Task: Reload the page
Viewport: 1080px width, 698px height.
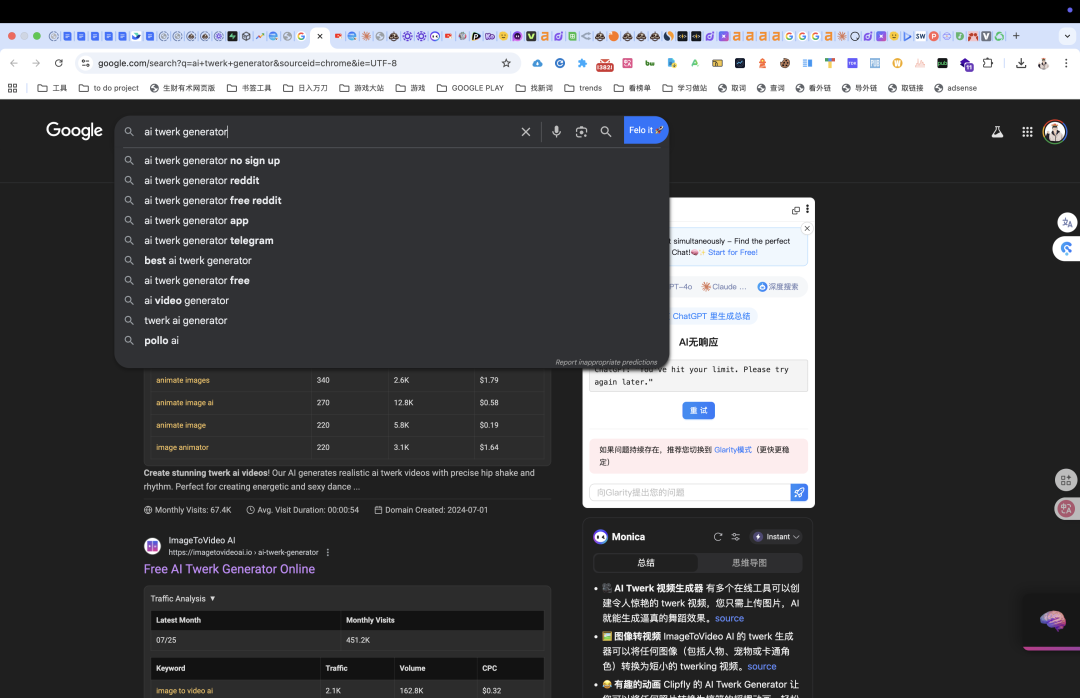Action: point(59,63)
